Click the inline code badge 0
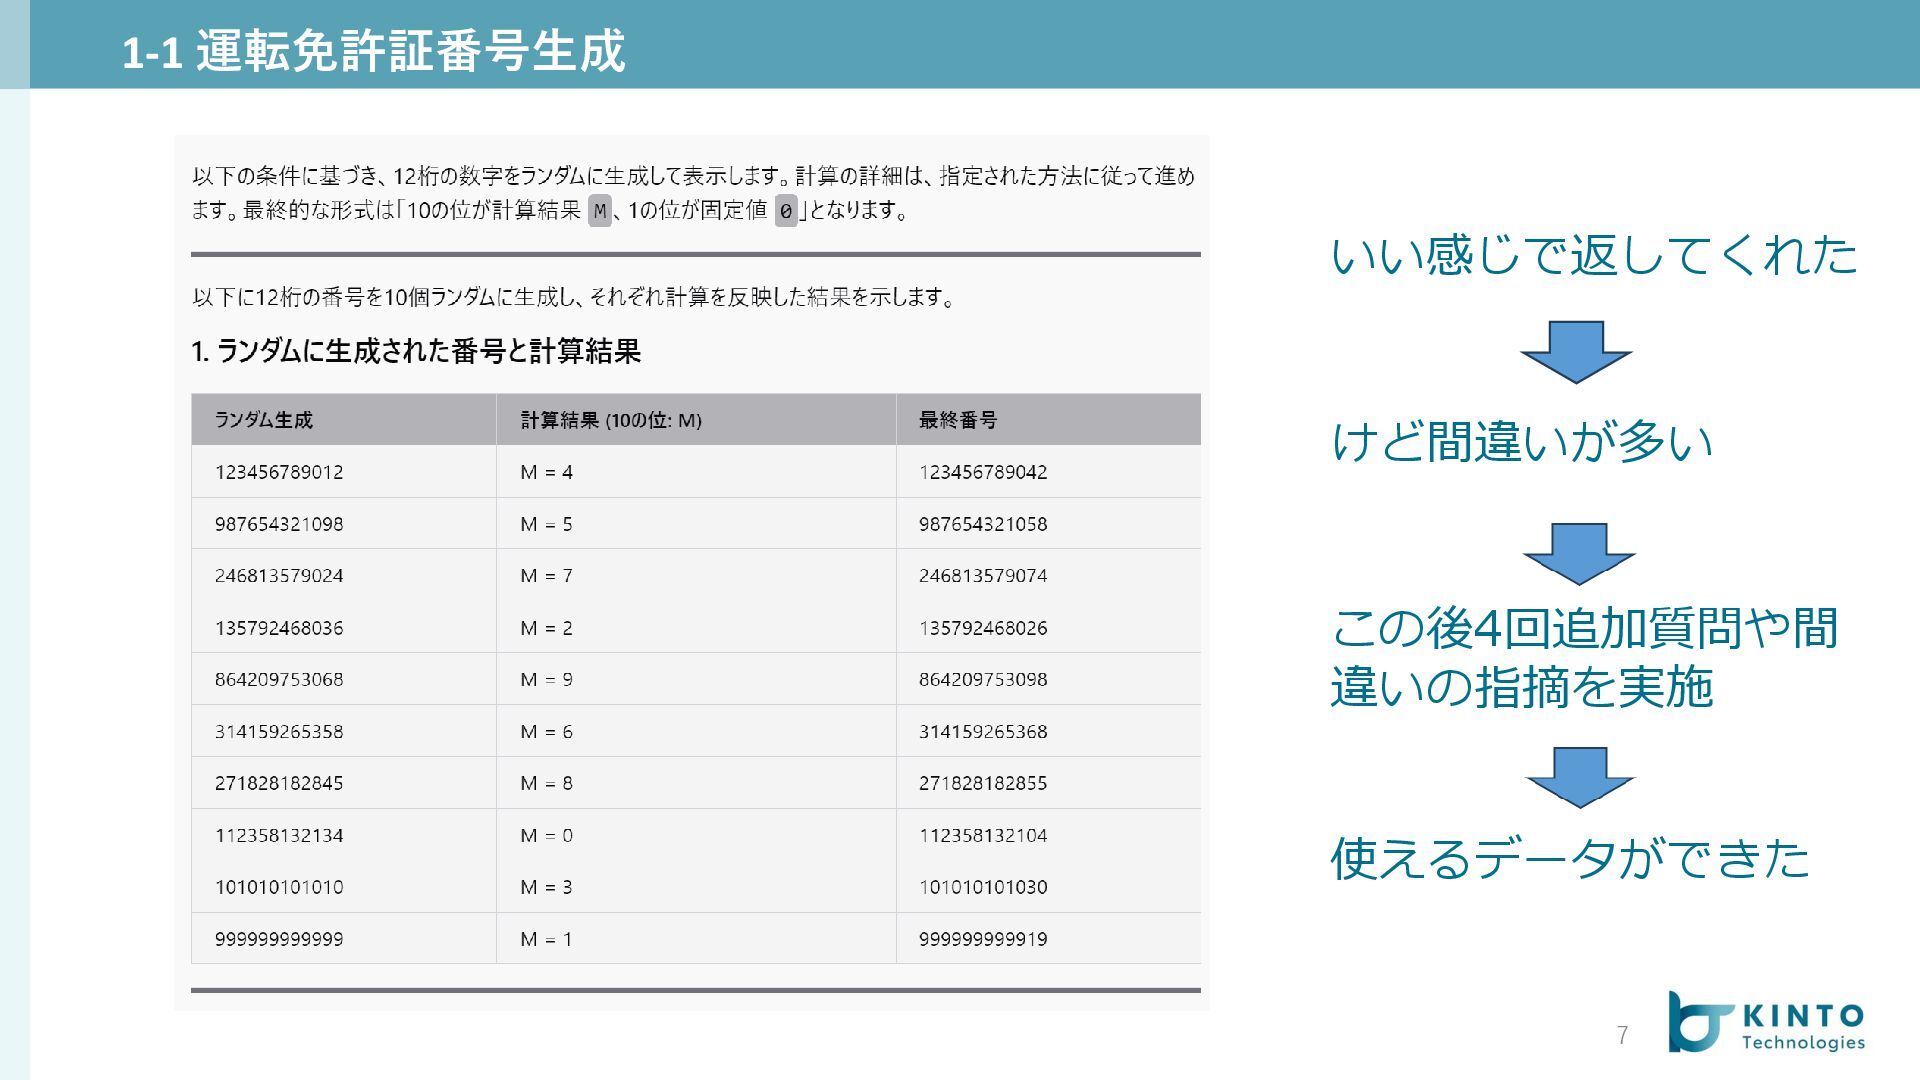The image size is (1920, 1080). (x=786, y=211)
